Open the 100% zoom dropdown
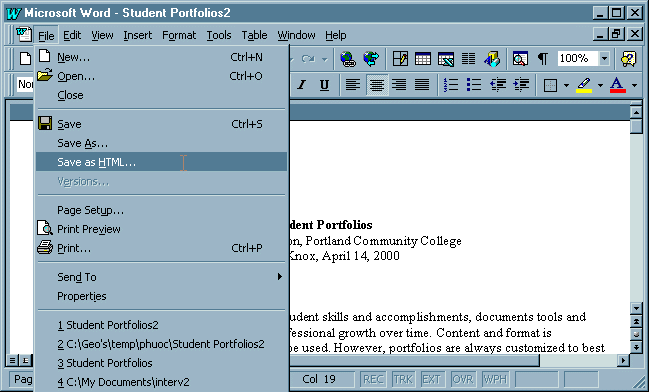The height and width of the screenshot is (392, 649). 604,59
